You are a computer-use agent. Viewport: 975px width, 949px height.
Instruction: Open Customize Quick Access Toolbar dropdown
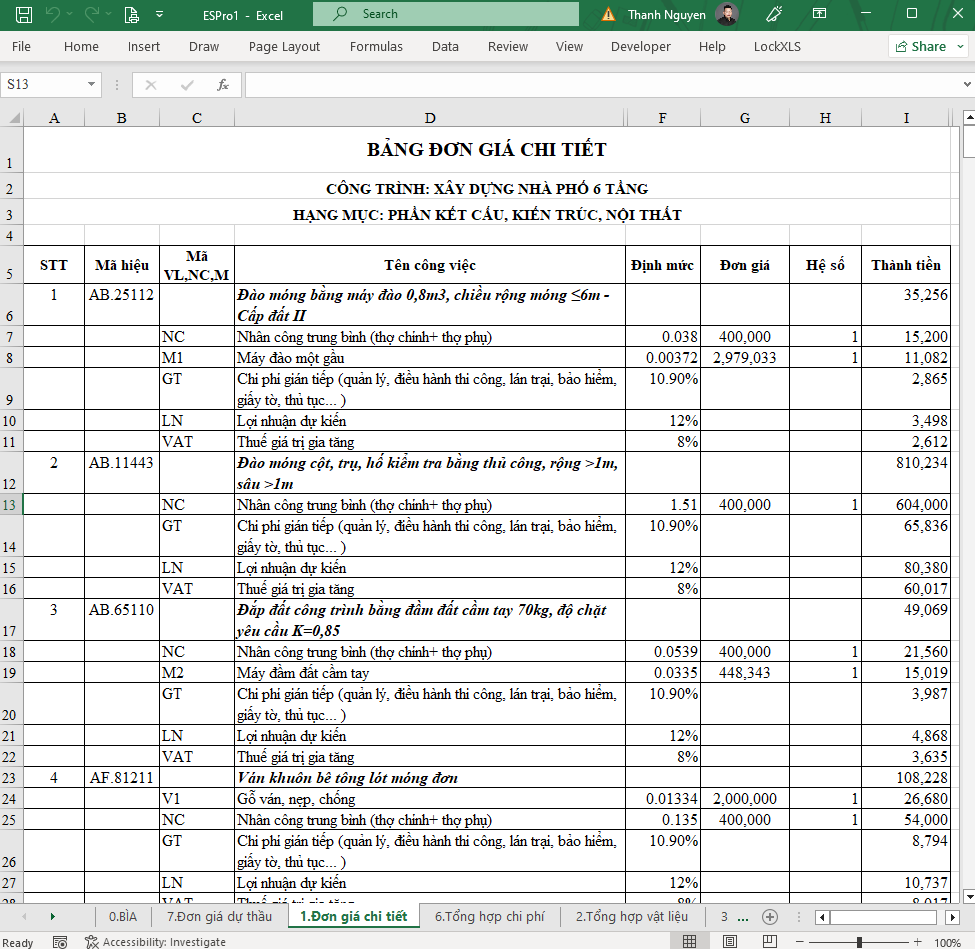(x=160, y=15)
